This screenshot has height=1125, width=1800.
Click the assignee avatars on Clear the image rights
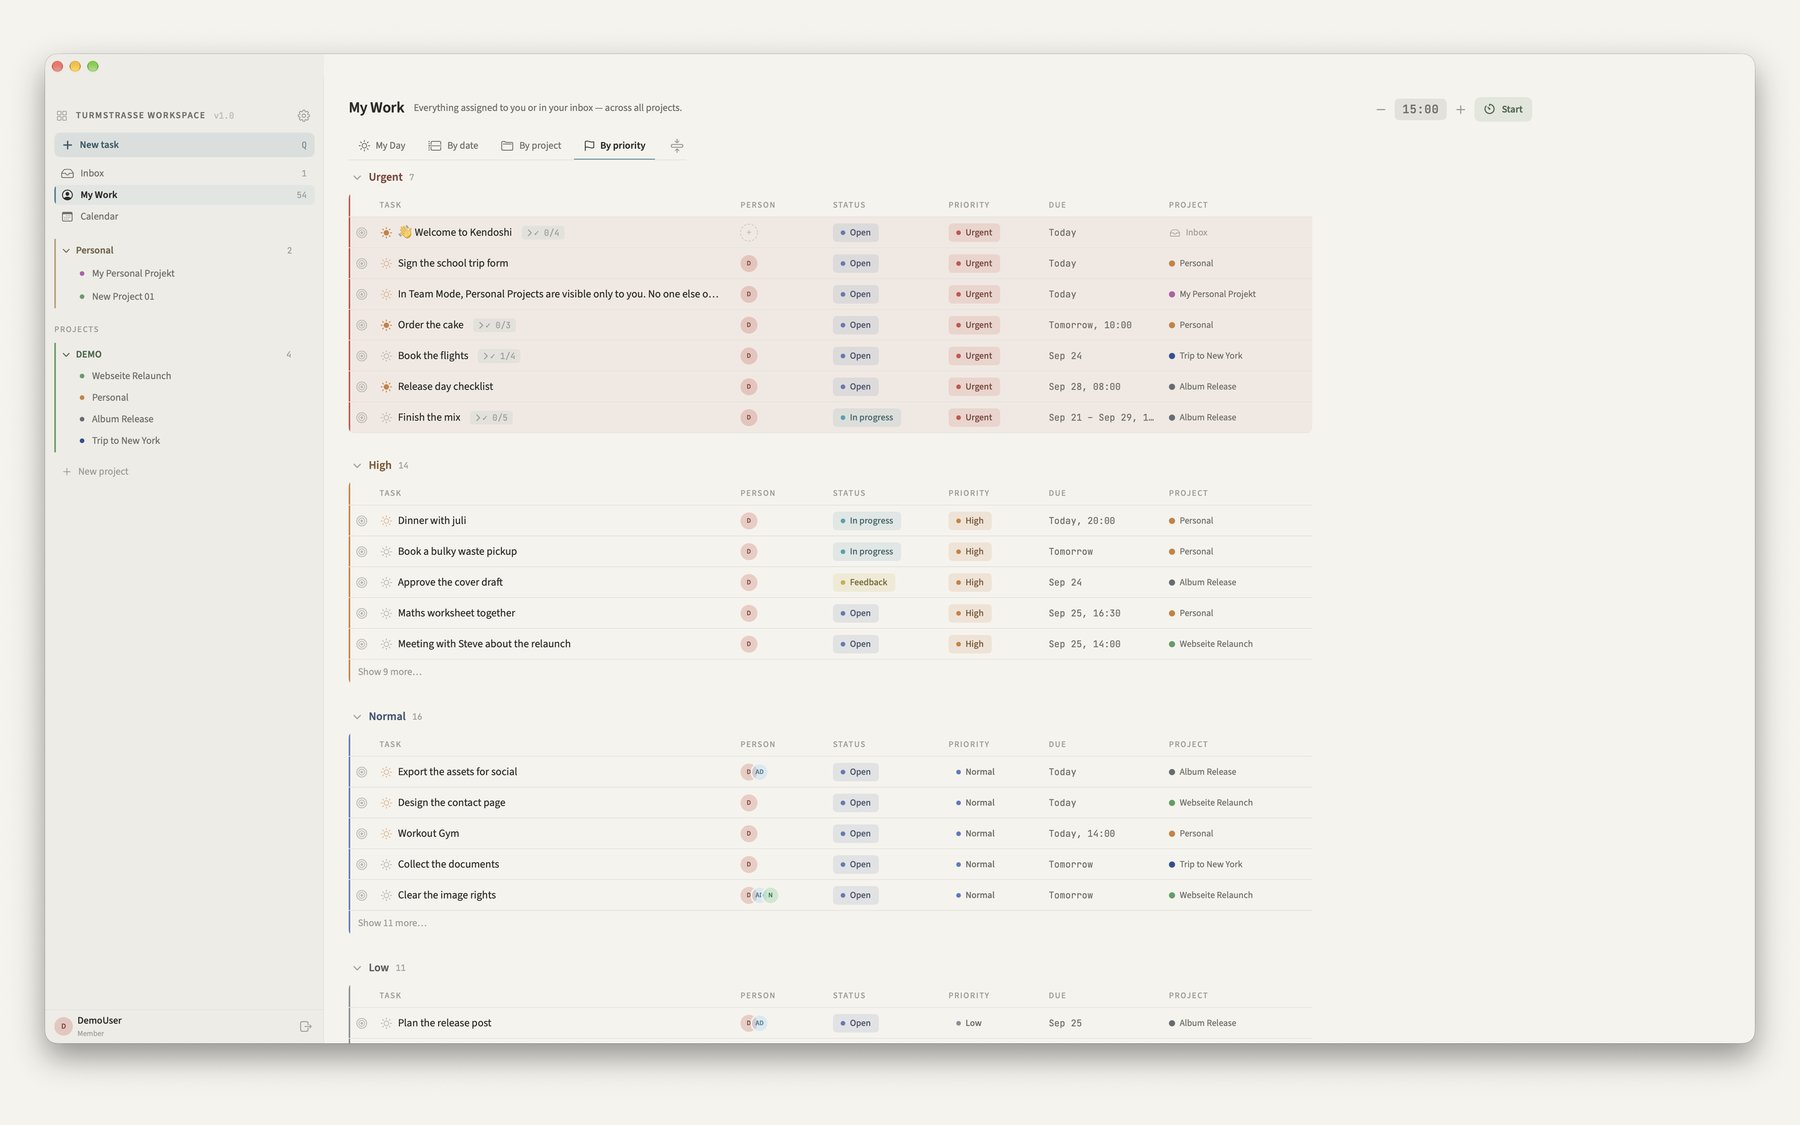point(759,896)
